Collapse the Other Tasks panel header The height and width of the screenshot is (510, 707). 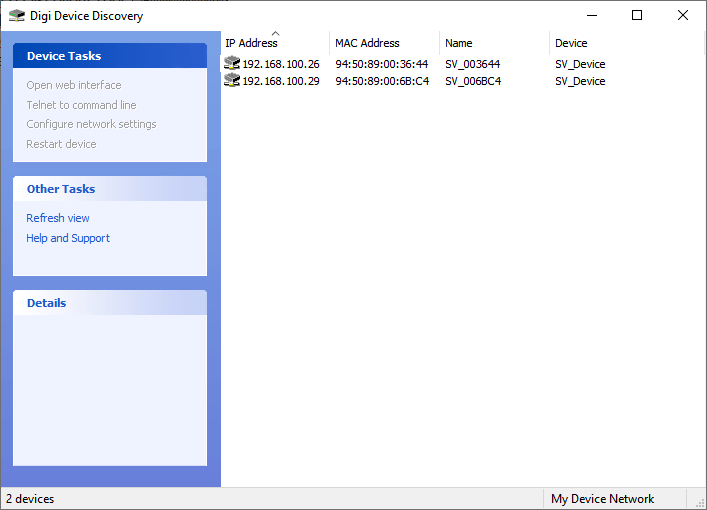(x=110, y=189)
